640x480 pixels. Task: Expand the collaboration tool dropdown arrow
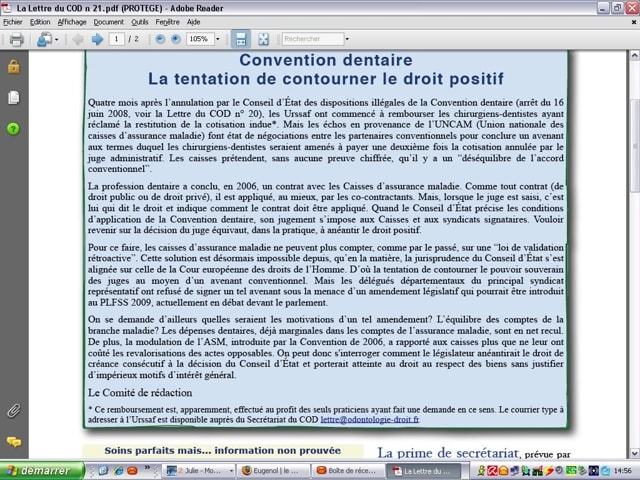pos(54,39)
